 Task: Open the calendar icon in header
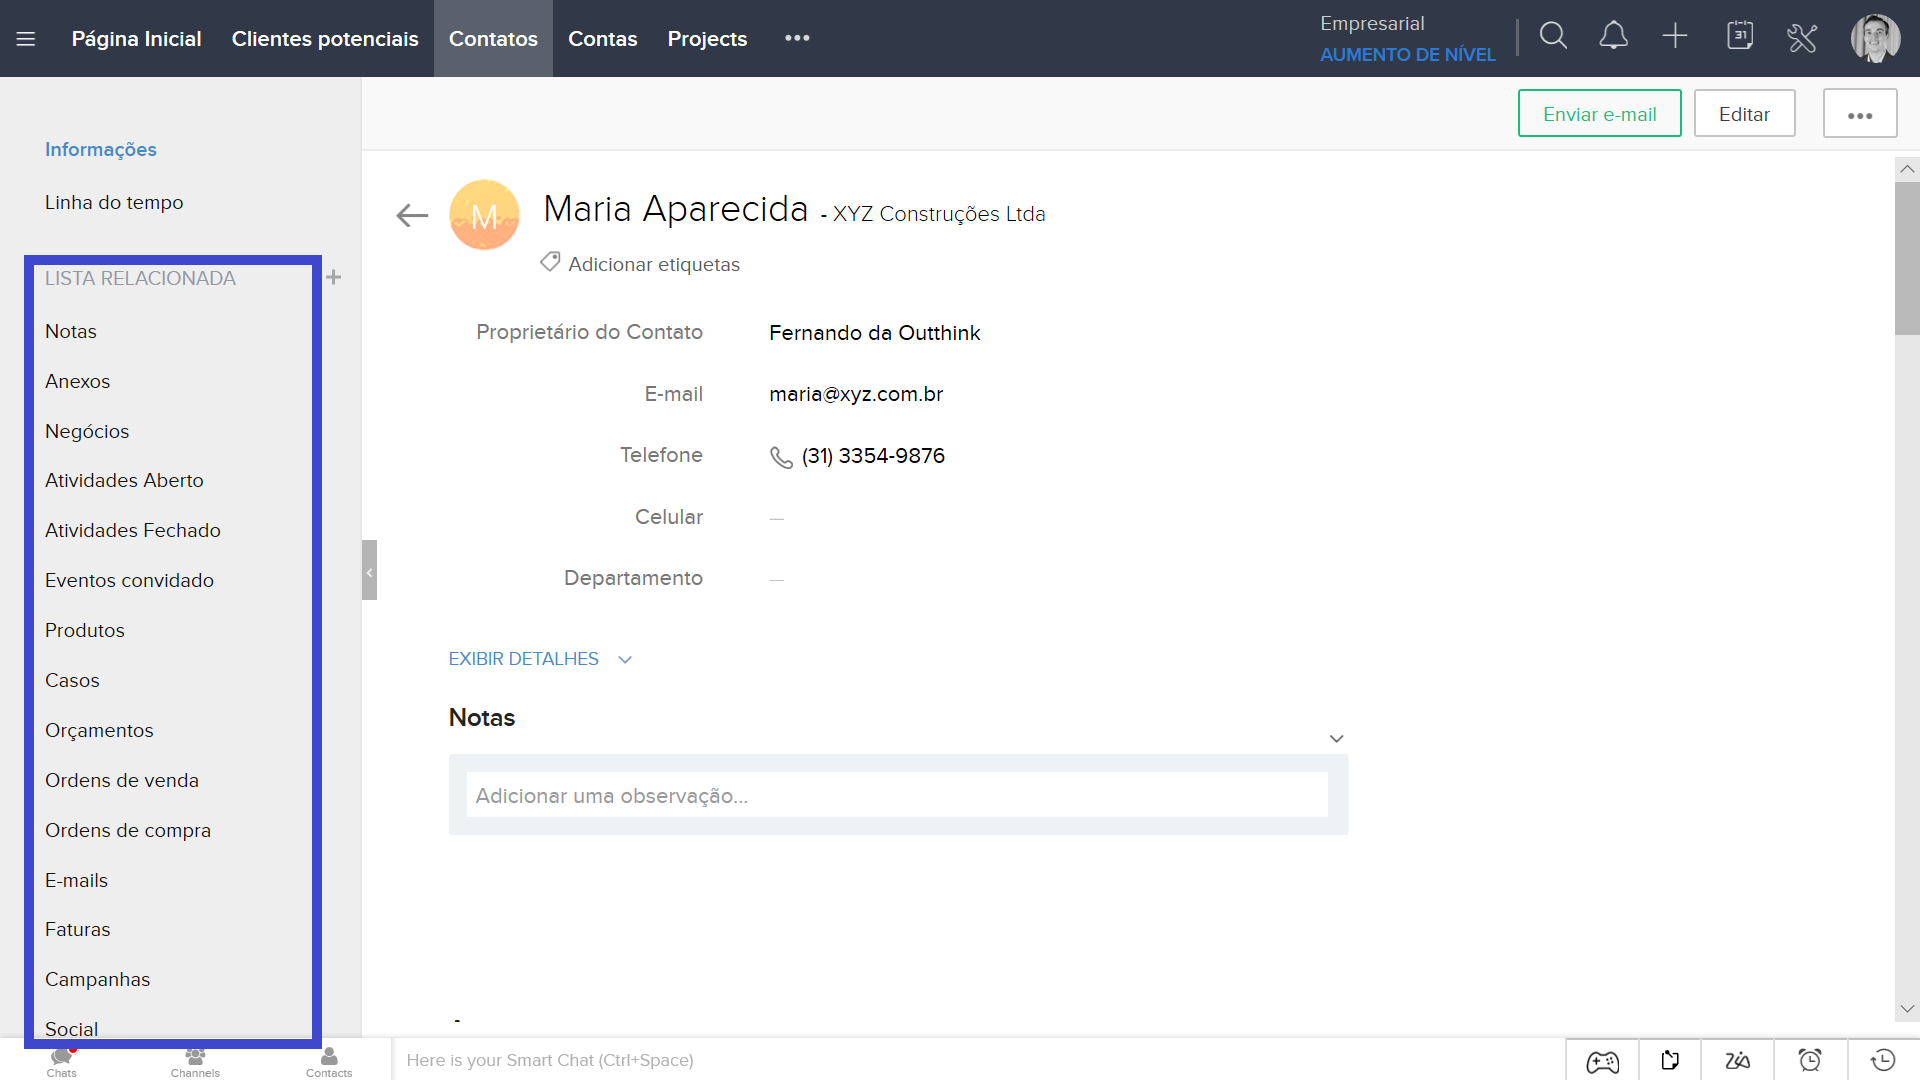1740,37
